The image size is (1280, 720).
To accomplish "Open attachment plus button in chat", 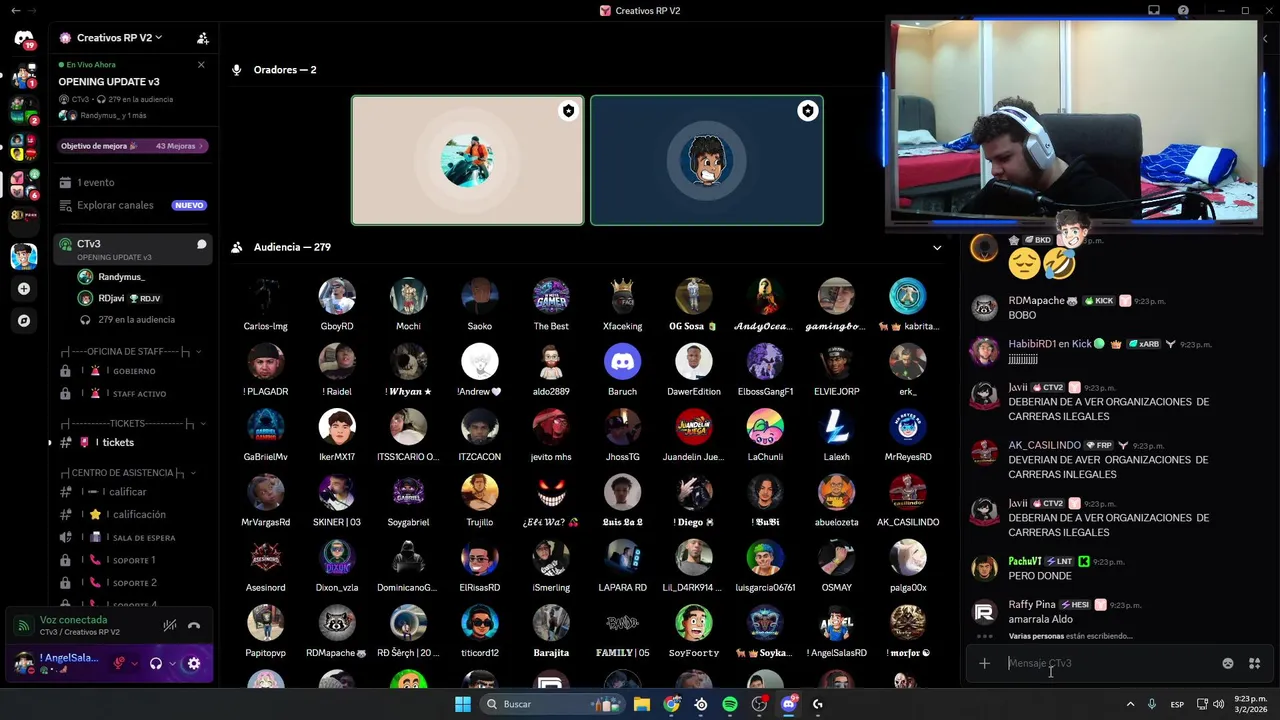I will click(984, 663).
